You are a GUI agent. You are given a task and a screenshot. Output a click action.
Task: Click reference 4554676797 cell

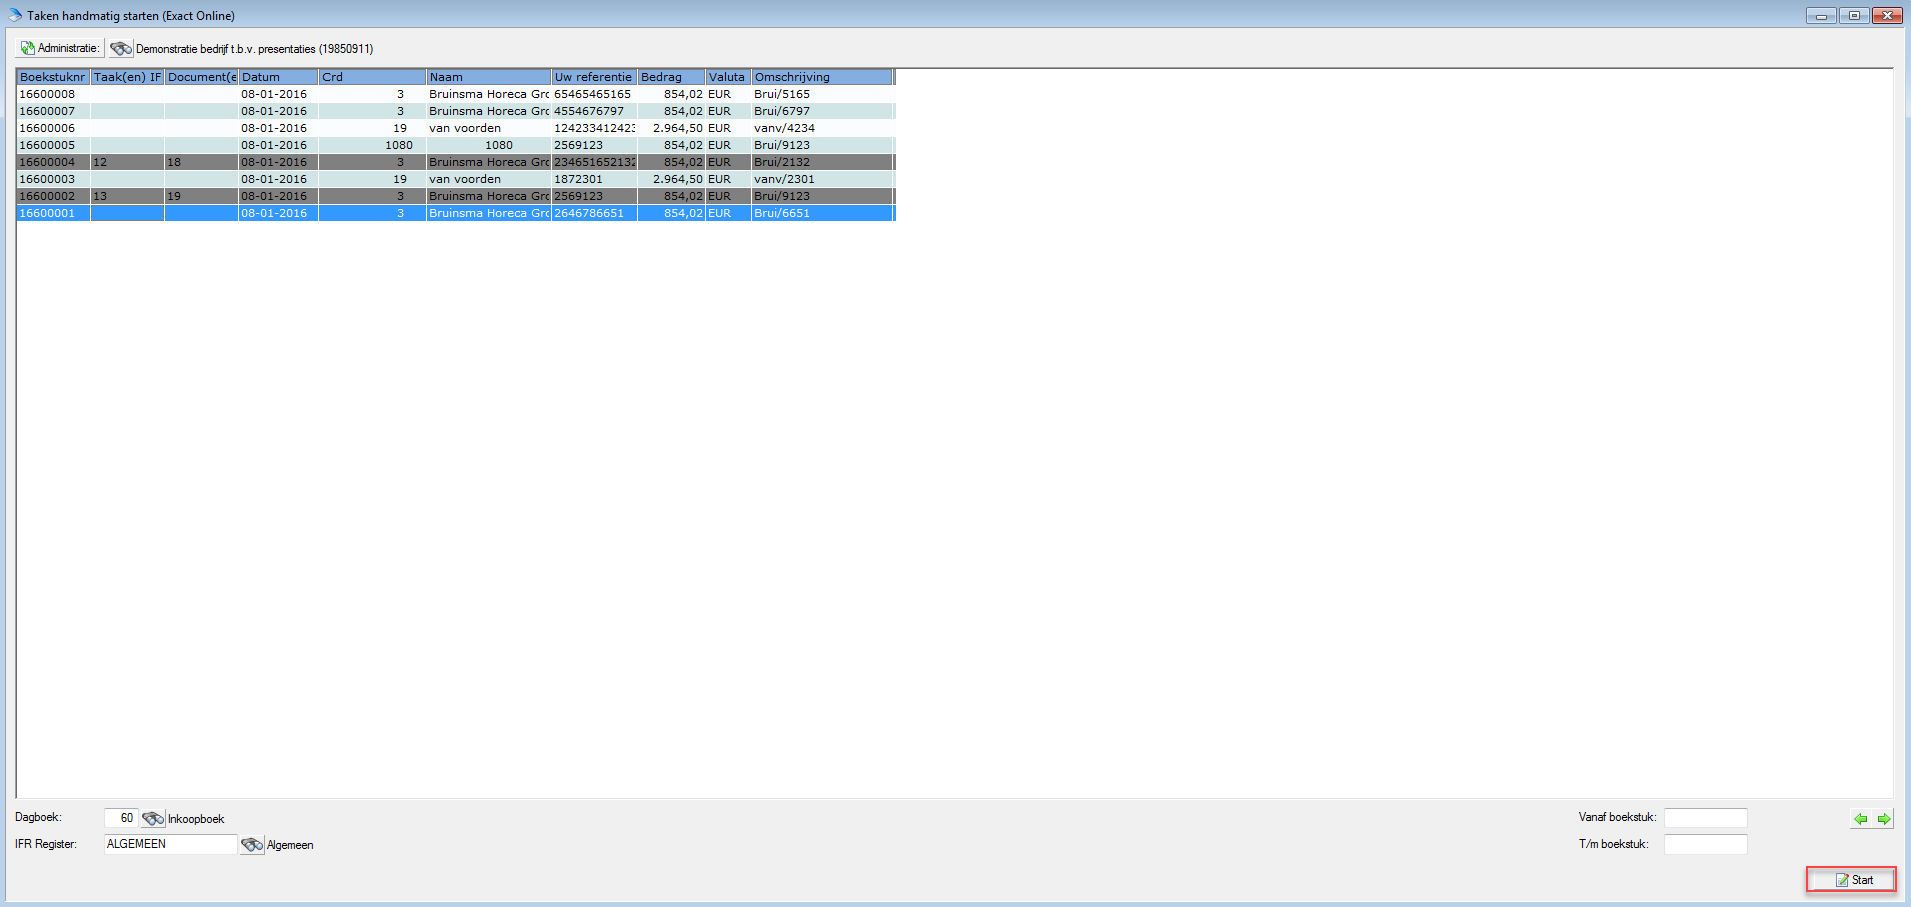(x=594, y=111)
